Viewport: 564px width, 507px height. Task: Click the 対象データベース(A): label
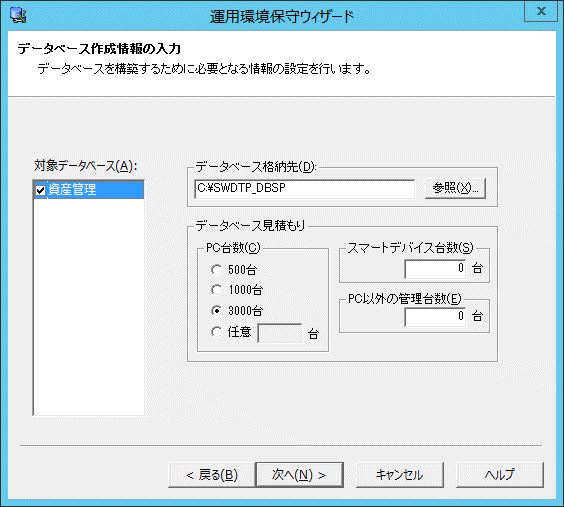point(86,166)
